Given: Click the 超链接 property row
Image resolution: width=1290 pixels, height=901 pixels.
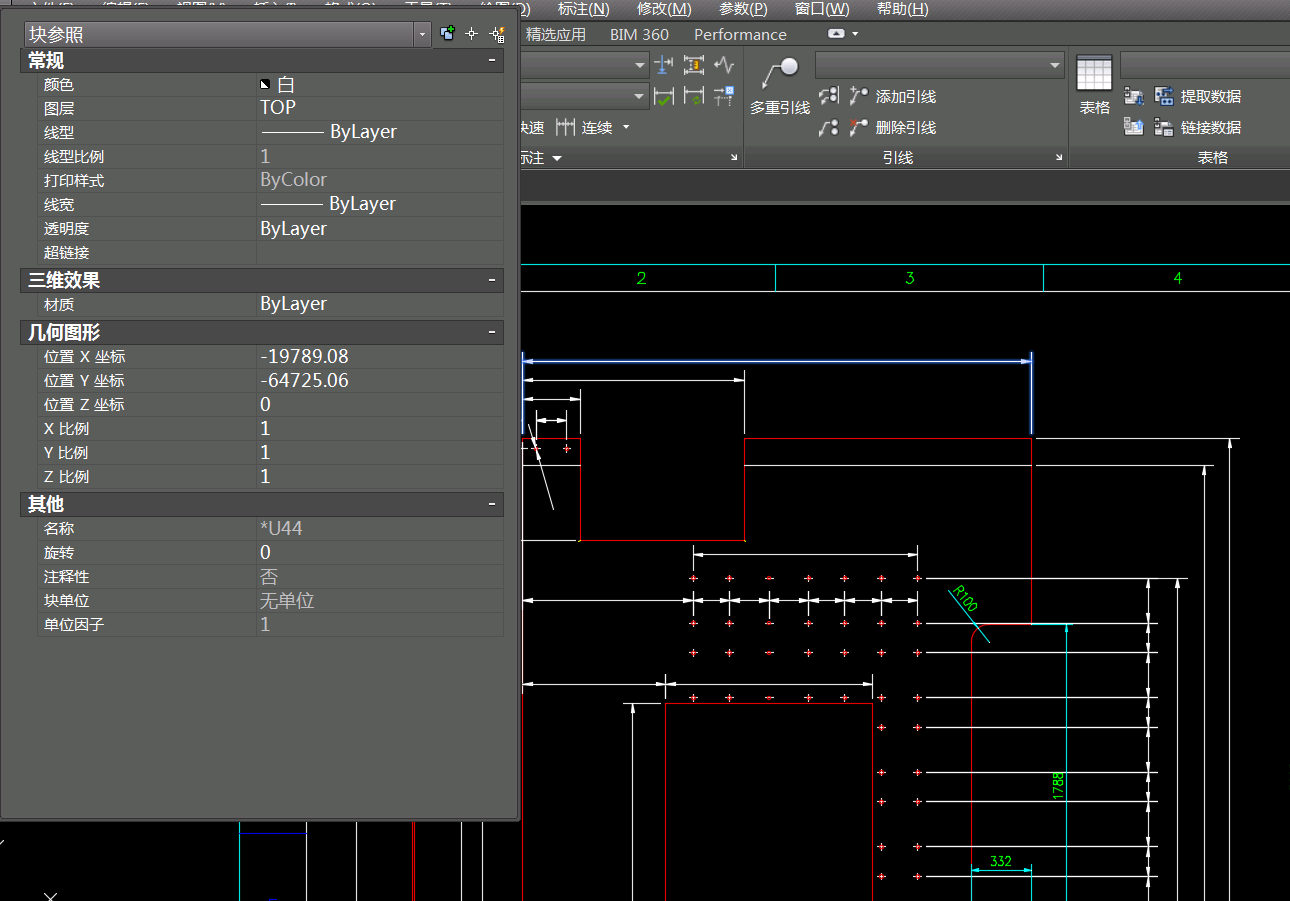Looking at the screenshot, I should pyautogui.click(x=270, y=253).
